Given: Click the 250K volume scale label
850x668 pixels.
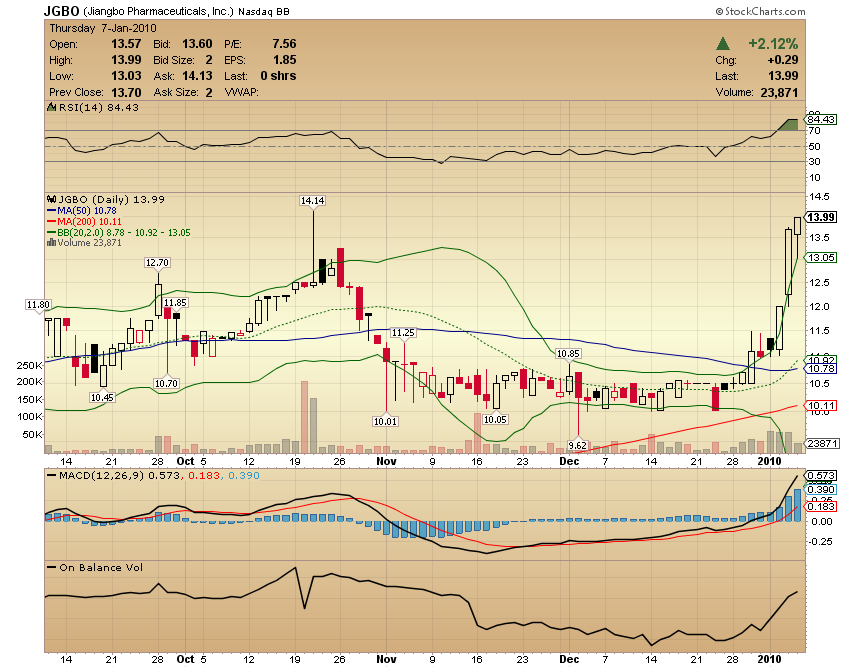Looking at the screenshot, I should (29, 366).
